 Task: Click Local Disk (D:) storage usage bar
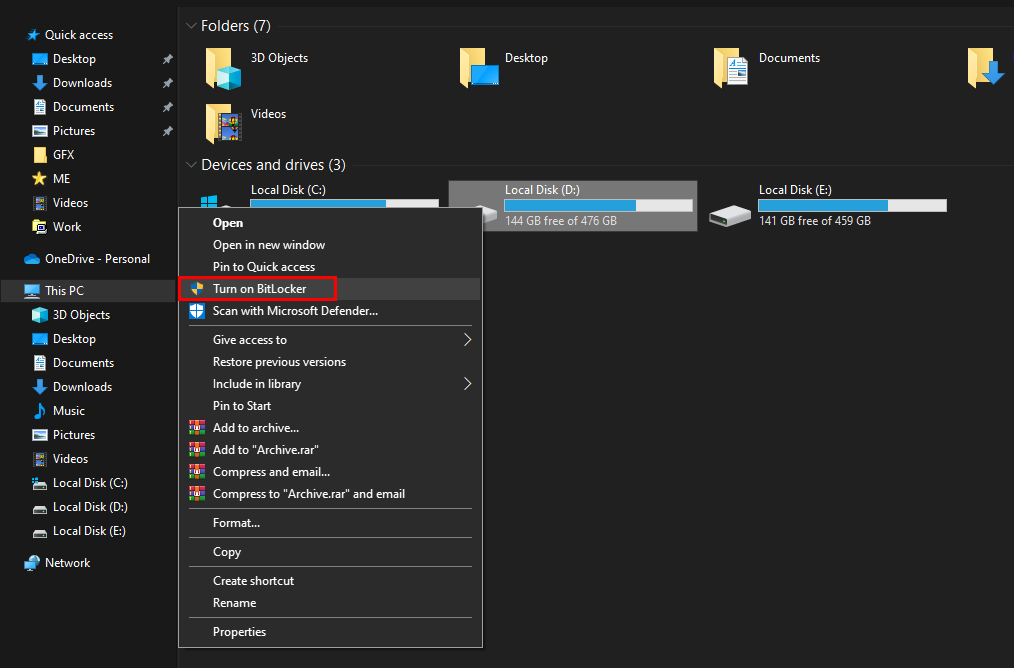pyautogui.click(x=598, y=206)
